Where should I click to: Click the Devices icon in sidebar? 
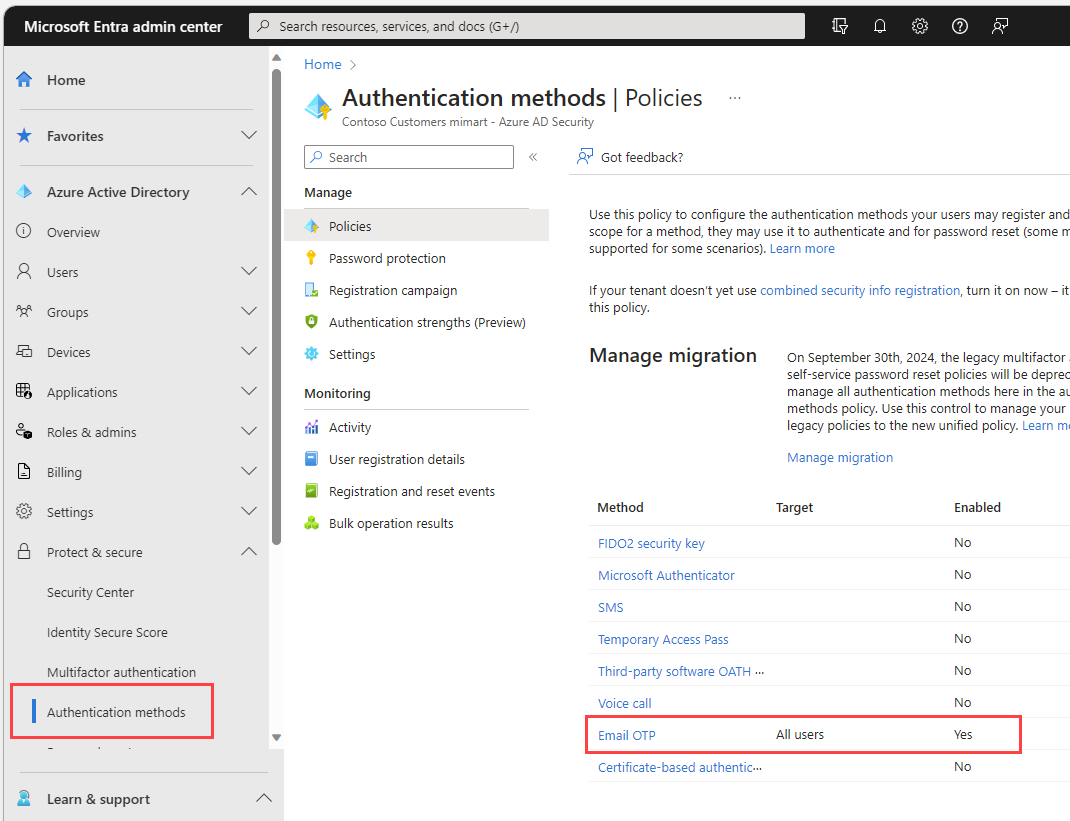24,351
